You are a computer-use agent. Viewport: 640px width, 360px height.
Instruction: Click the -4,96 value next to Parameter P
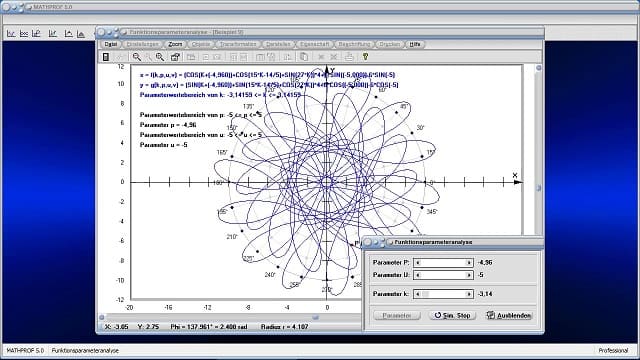click(x=484, y=262)
